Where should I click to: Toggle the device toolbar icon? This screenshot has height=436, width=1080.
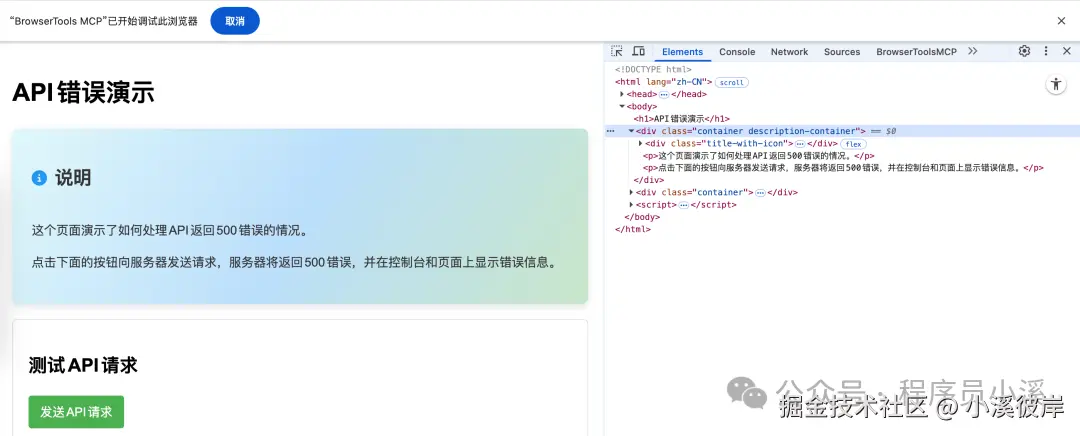click(x=638, y=51)
